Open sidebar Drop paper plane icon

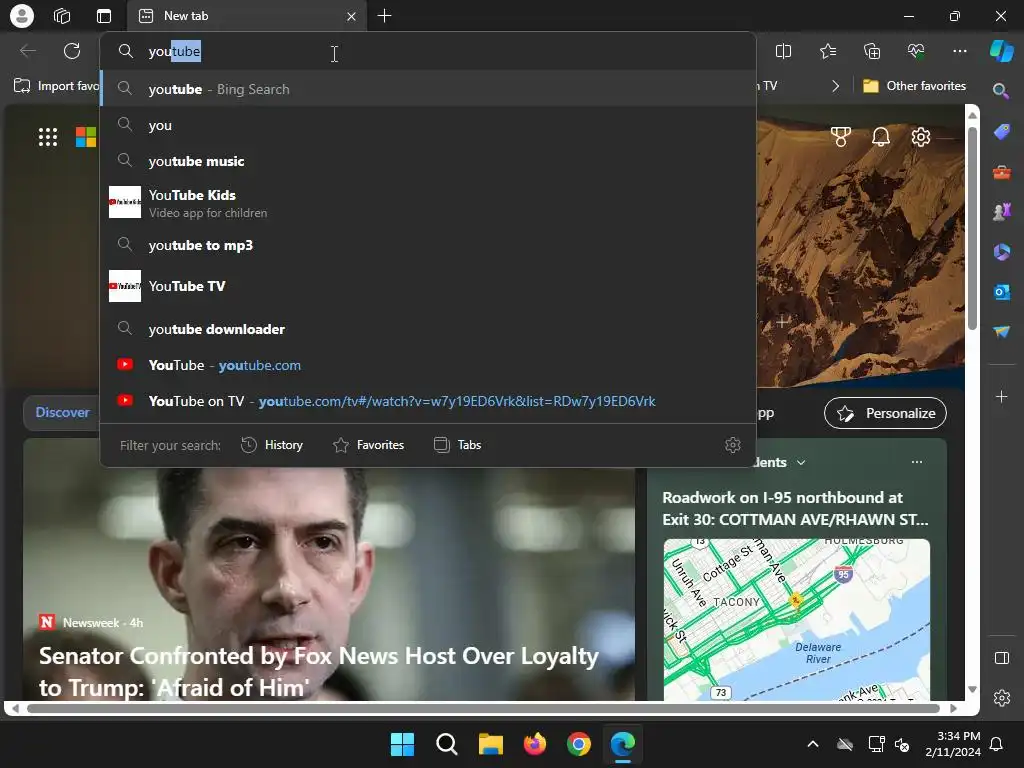coord(1002,332)
